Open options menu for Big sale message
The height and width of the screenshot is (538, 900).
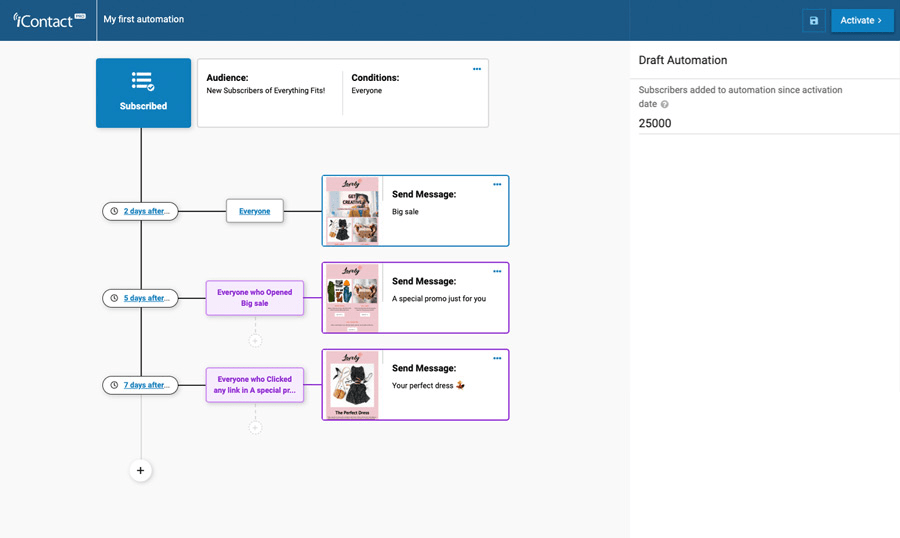[x=497, y=184]
